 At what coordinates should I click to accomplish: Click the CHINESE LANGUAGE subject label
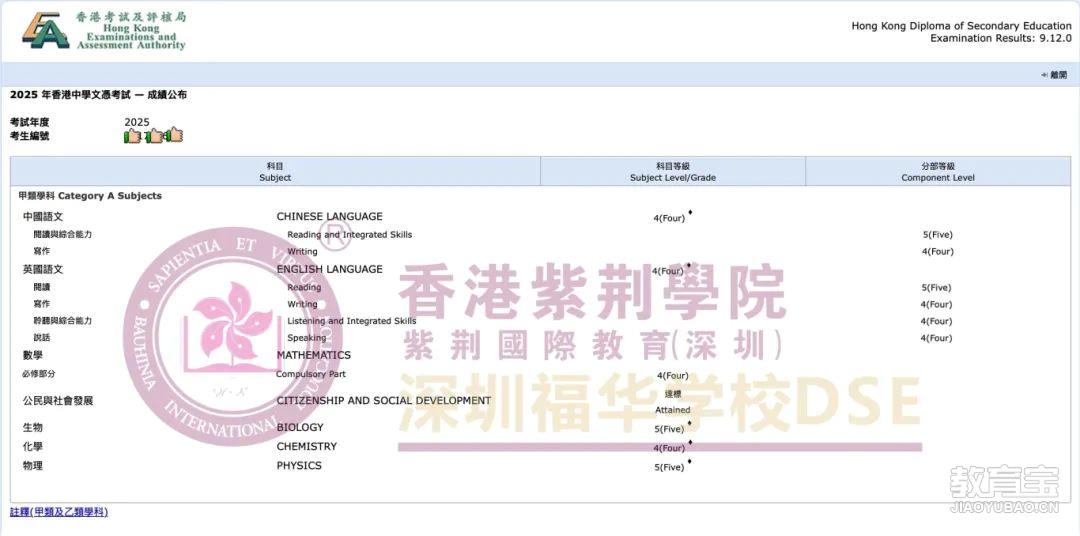coord(329,216)
